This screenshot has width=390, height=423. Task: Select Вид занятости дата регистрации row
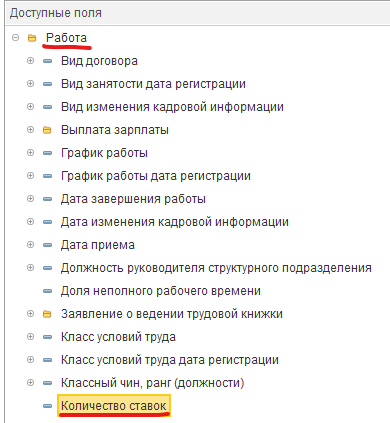point(153,84)
